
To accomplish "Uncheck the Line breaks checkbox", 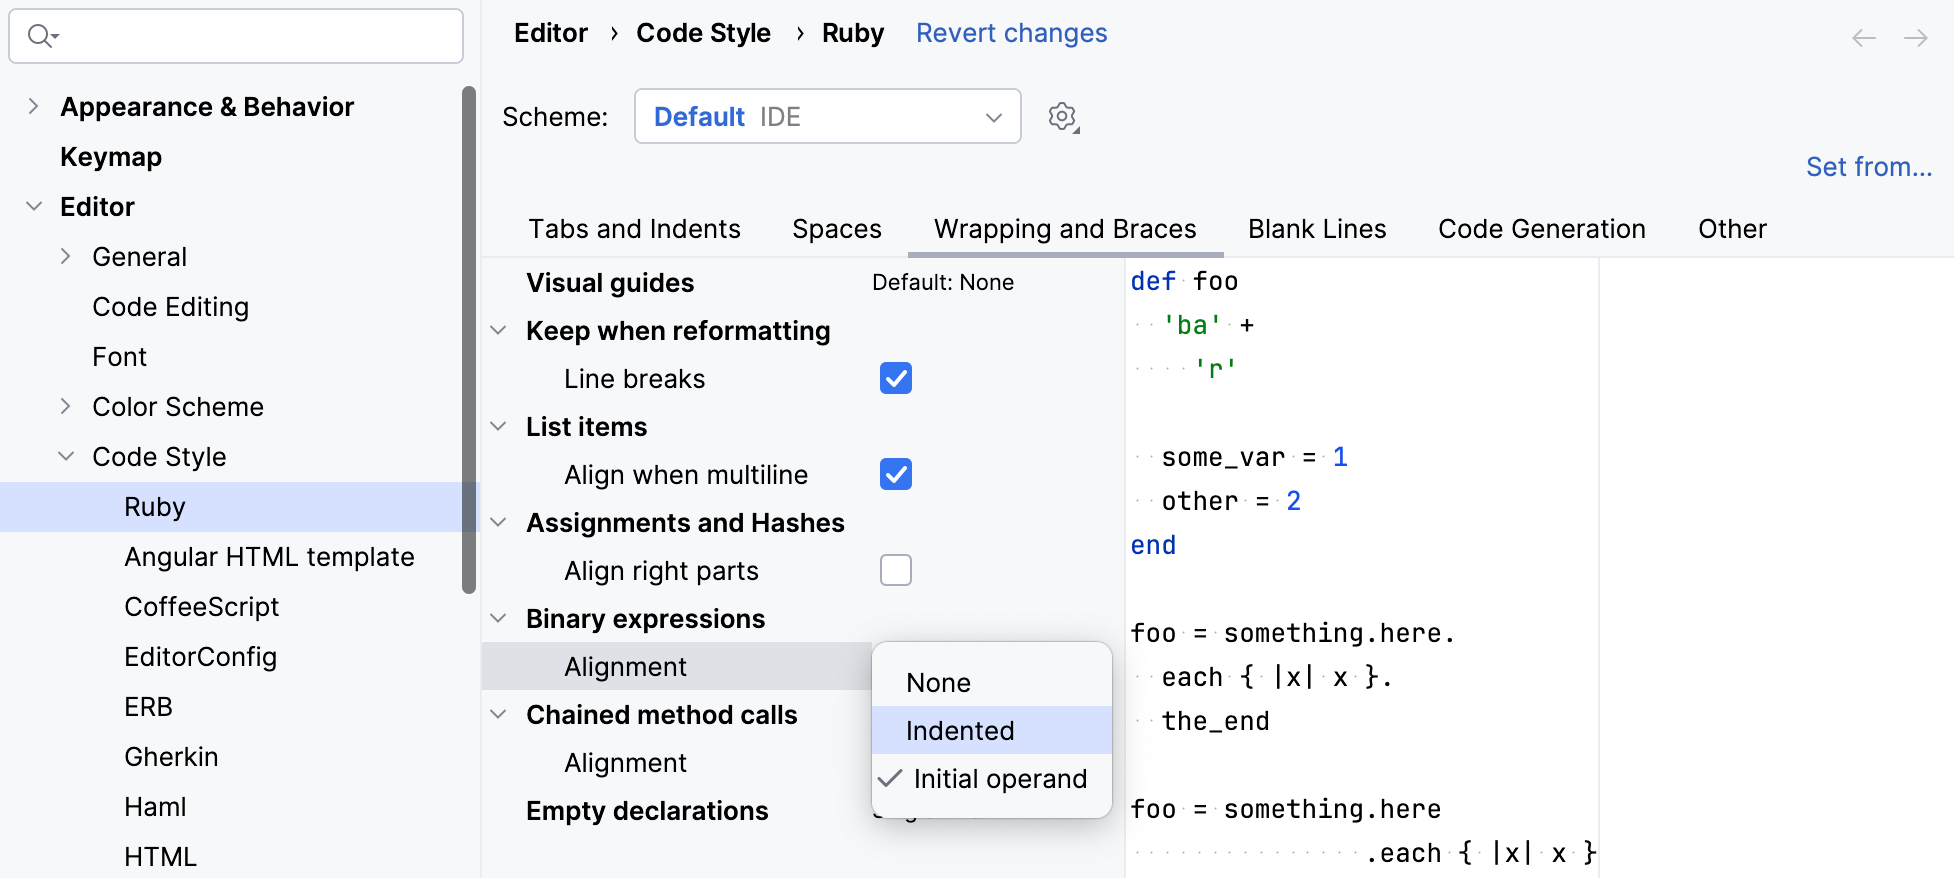I will point(896,379).
